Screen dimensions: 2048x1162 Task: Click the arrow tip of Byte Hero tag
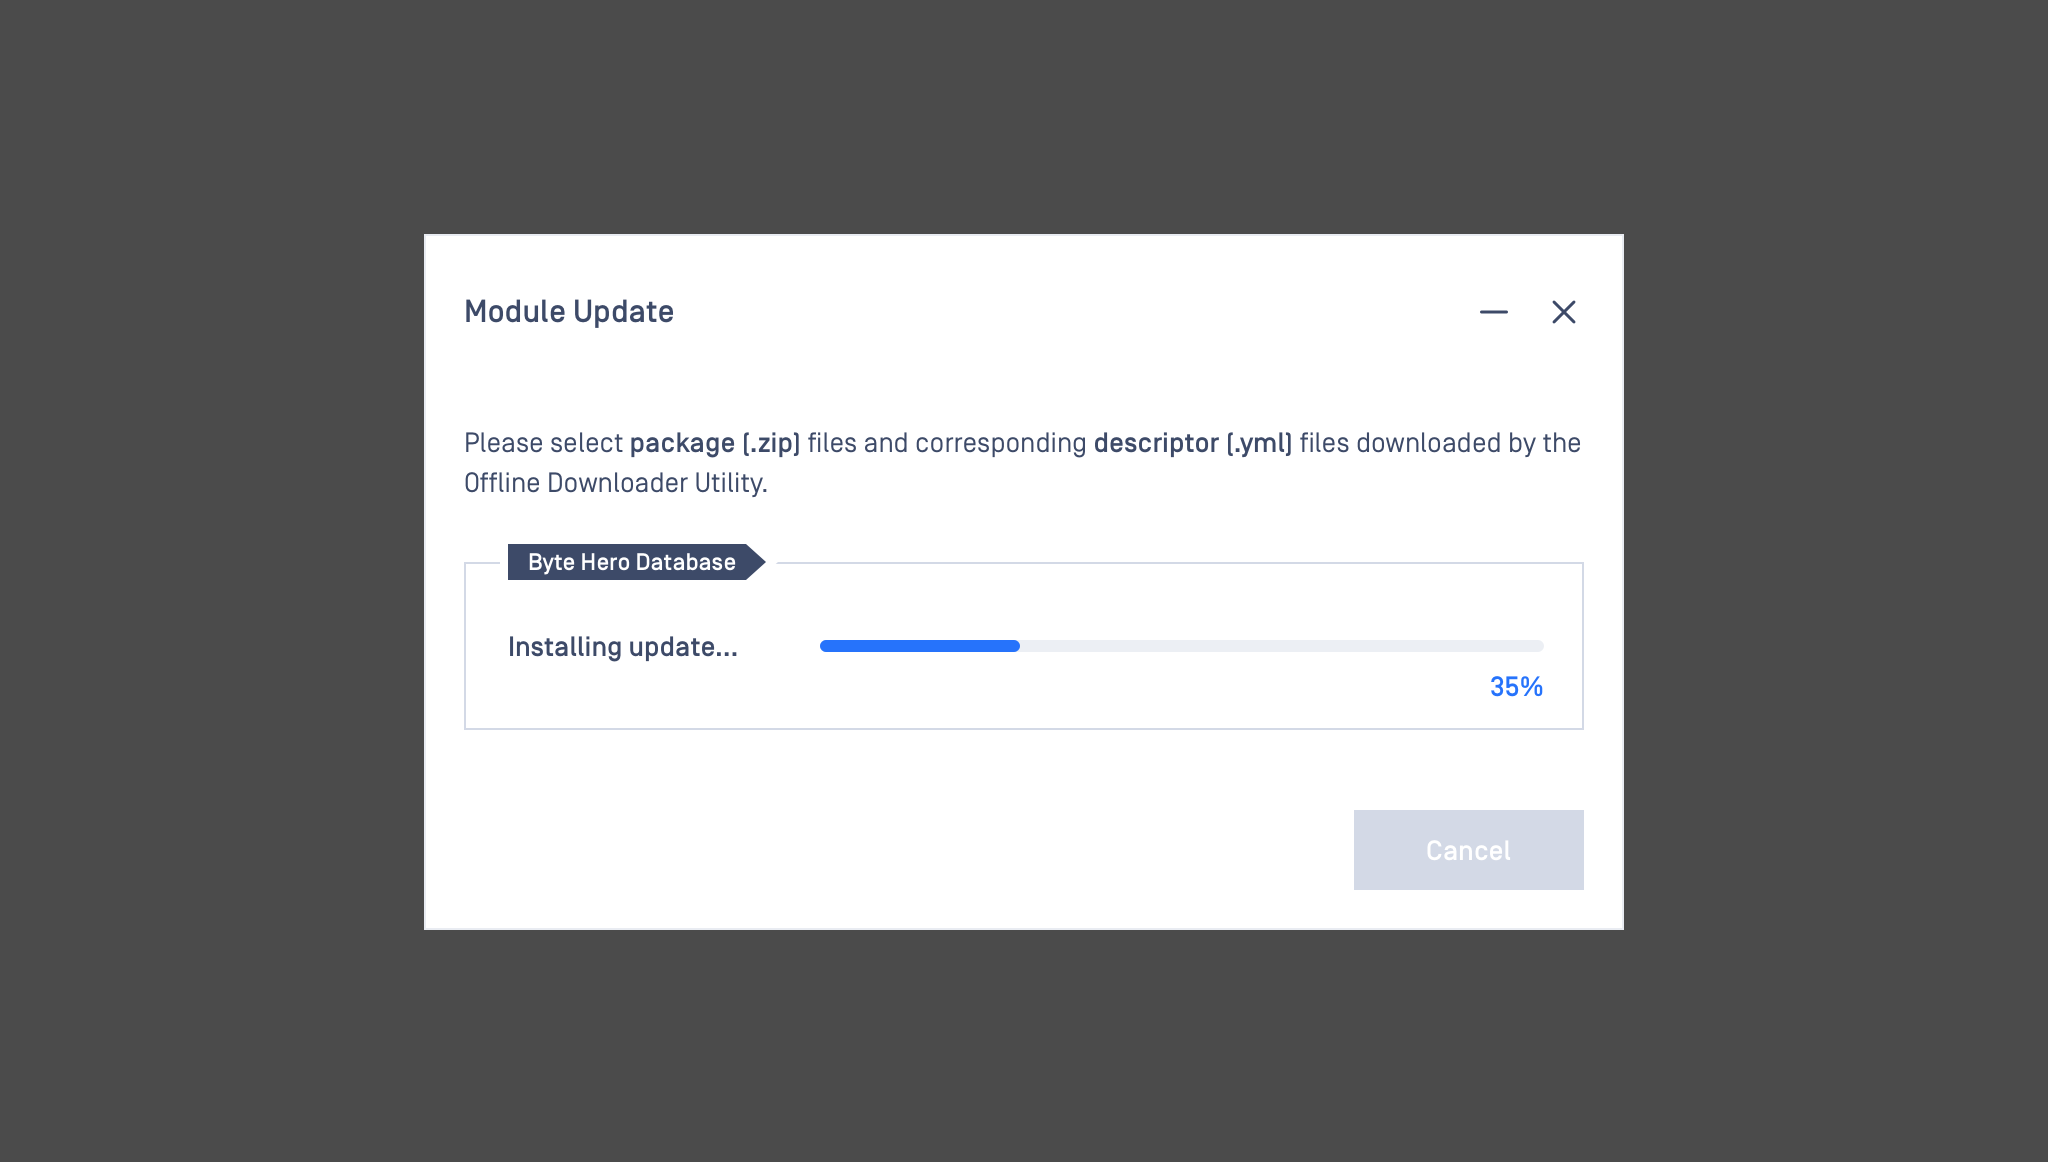point(757,562)
